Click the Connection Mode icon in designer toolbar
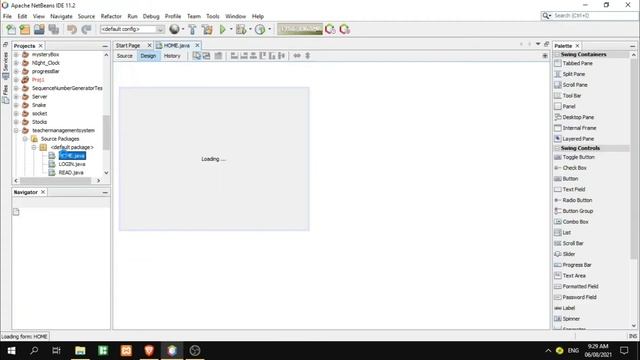The image size is (640, 360). coord(207,56)
